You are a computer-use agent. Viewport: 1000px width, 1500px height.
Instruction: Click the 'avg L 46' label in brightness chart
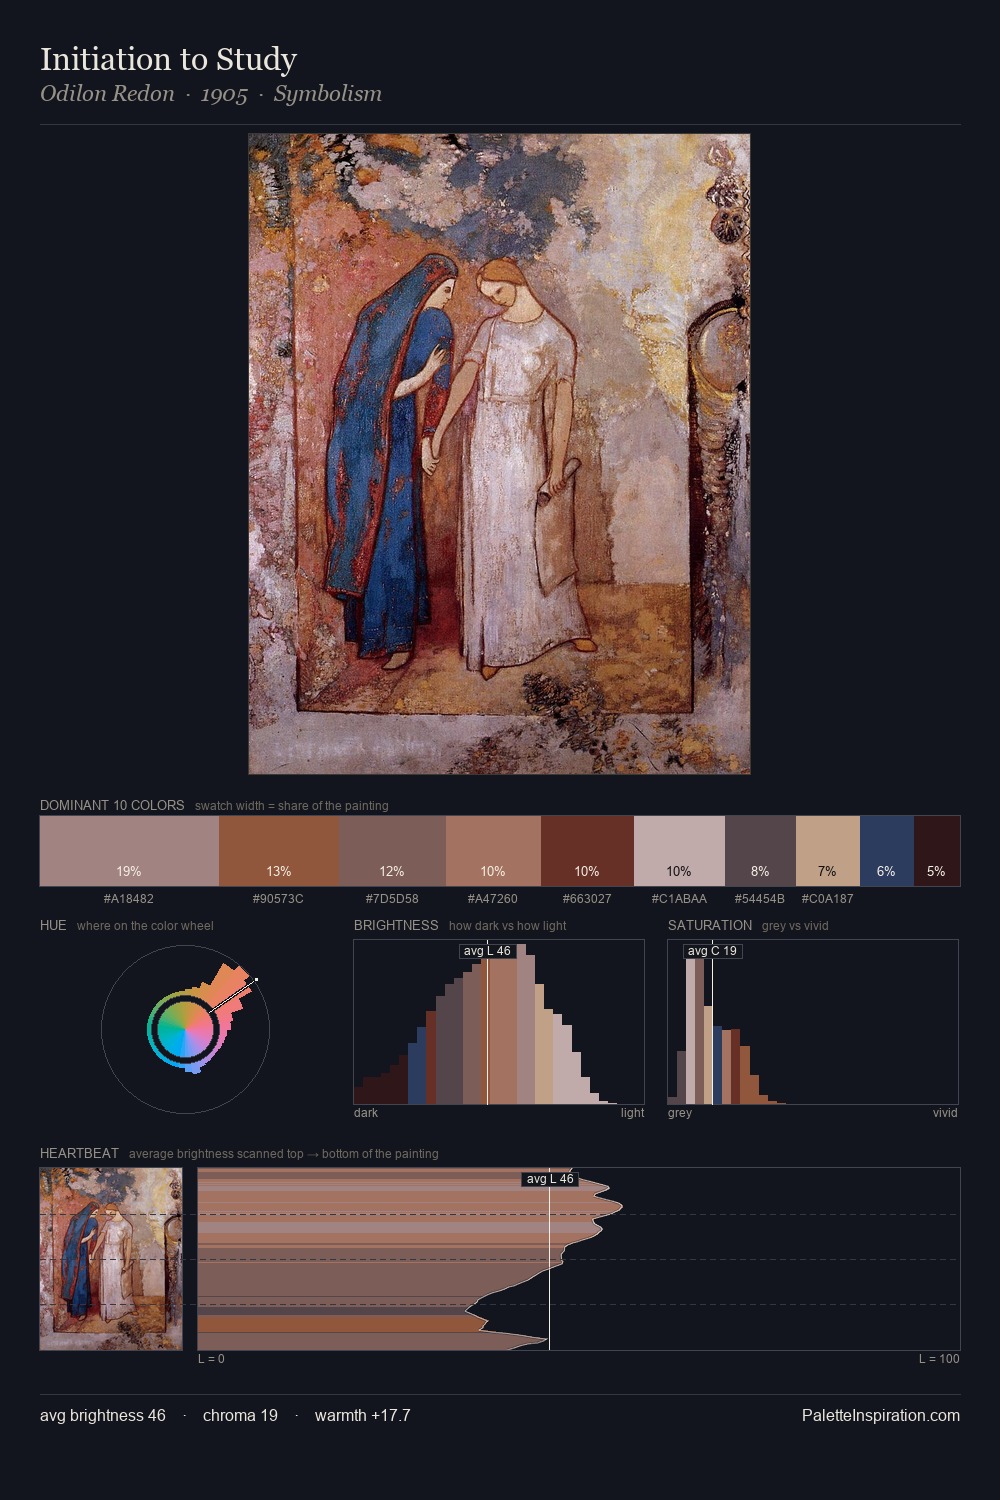(x=487, y=951)
